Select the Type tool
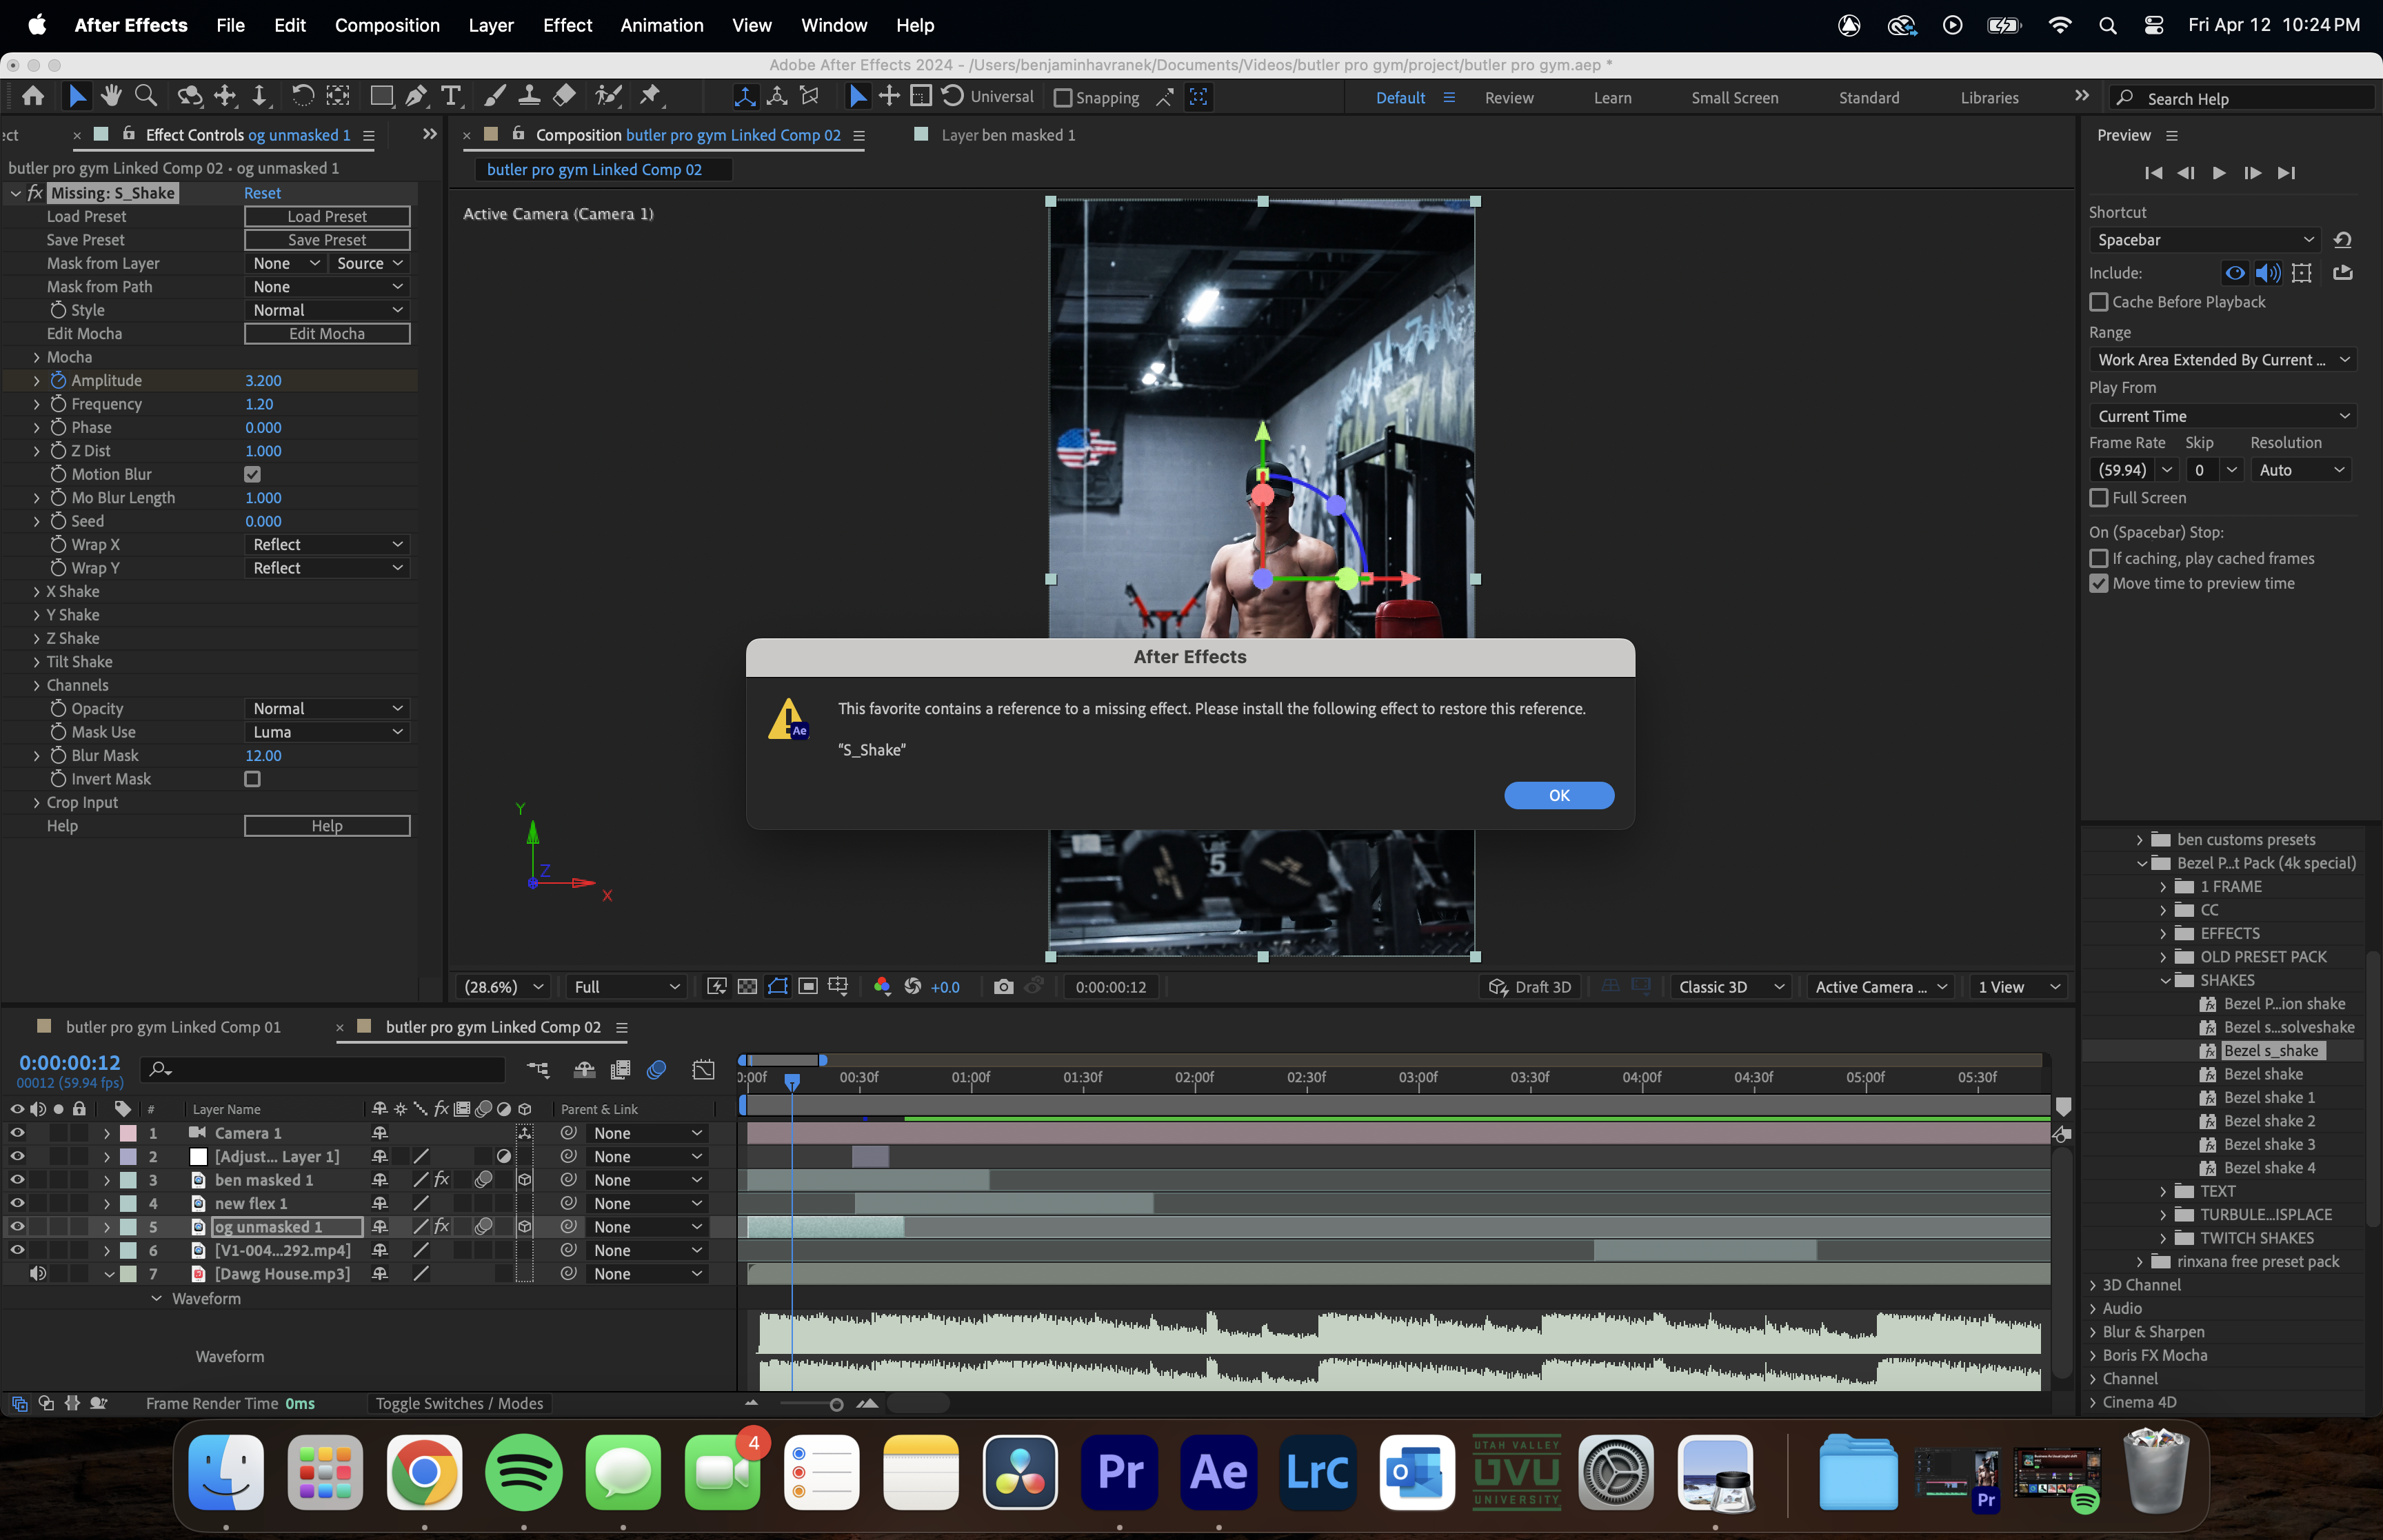2383x1540 pixels. point(452,96)
